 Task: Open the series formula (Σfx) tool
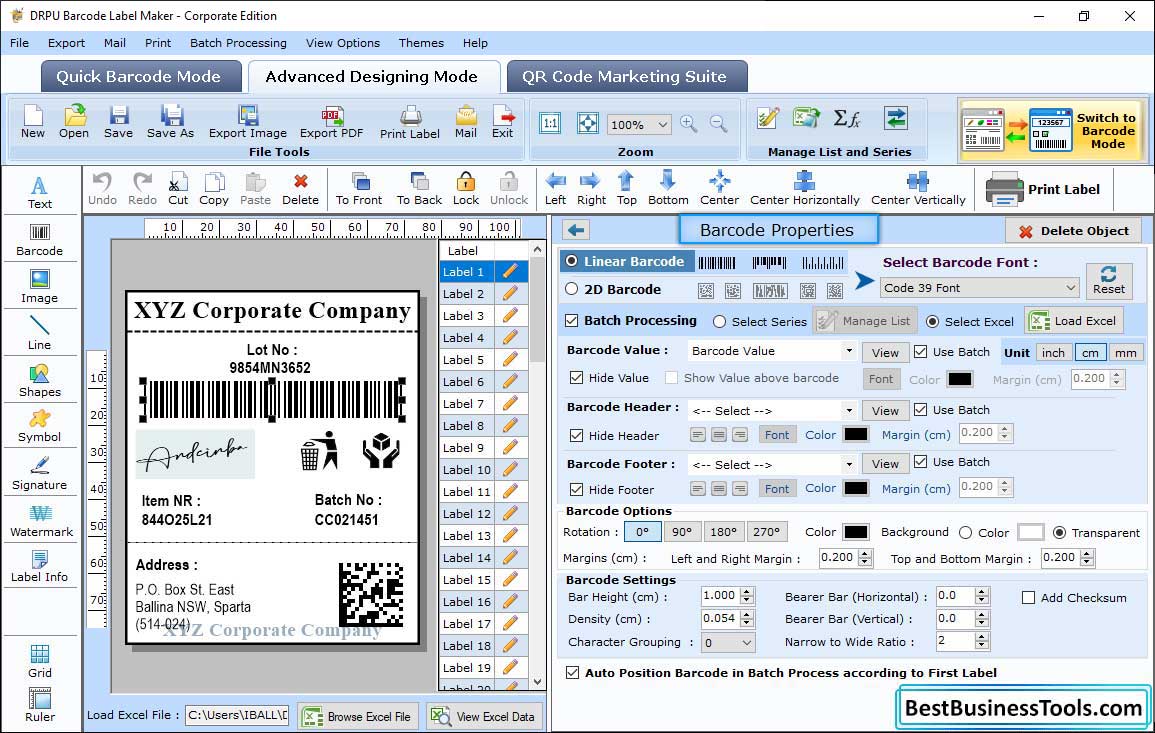pyautogui.click(x=846, y=118)
